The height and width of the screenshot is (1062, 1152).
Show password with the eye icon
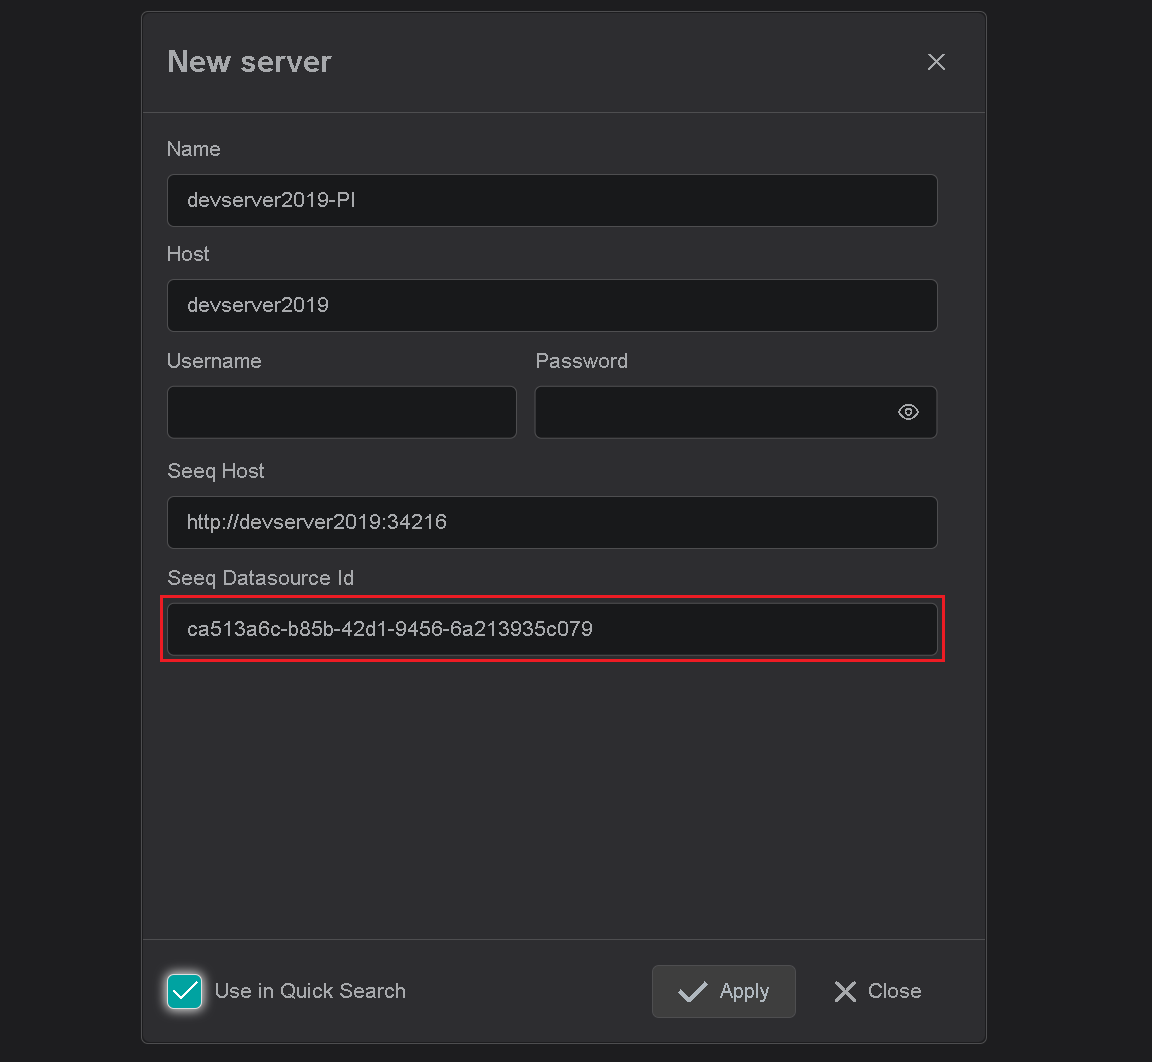(x=908, y=412)
